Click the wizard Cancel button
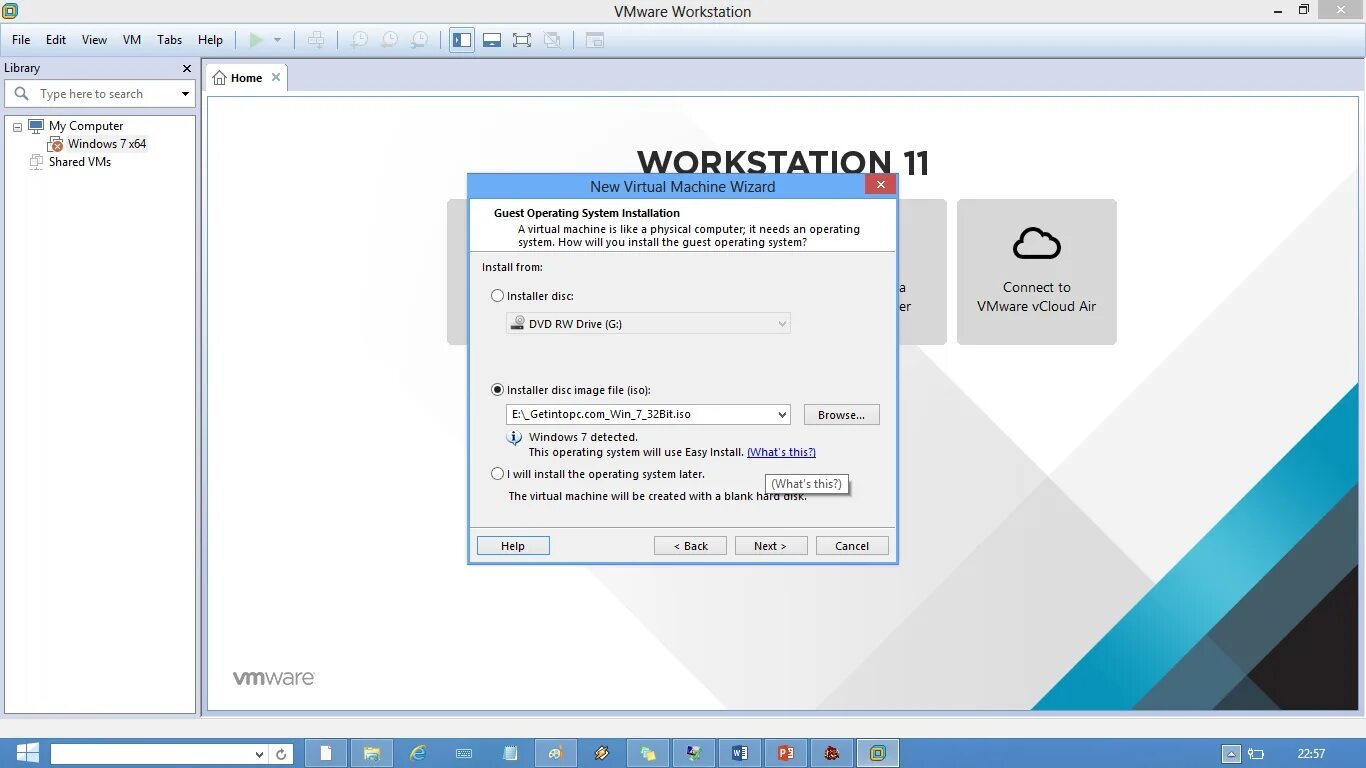Screen dimensions: 1366x768 (852, 546)
